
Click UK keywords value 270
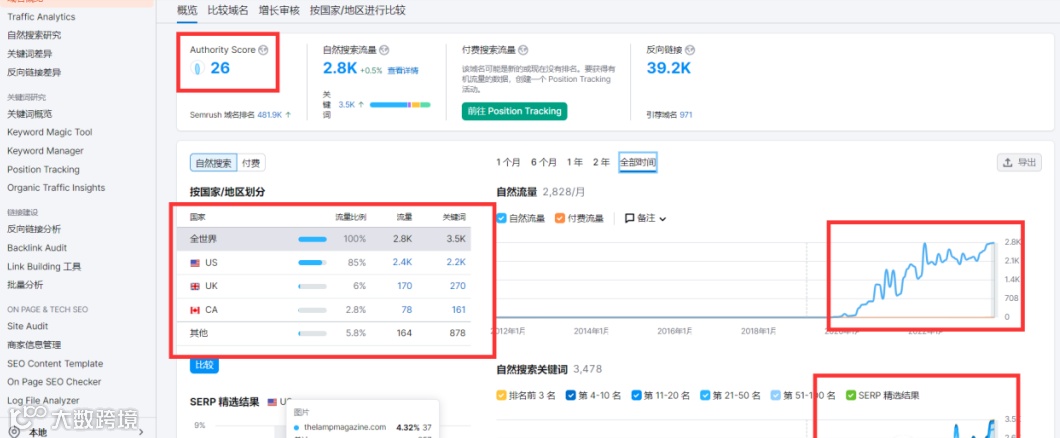point(458,286)
